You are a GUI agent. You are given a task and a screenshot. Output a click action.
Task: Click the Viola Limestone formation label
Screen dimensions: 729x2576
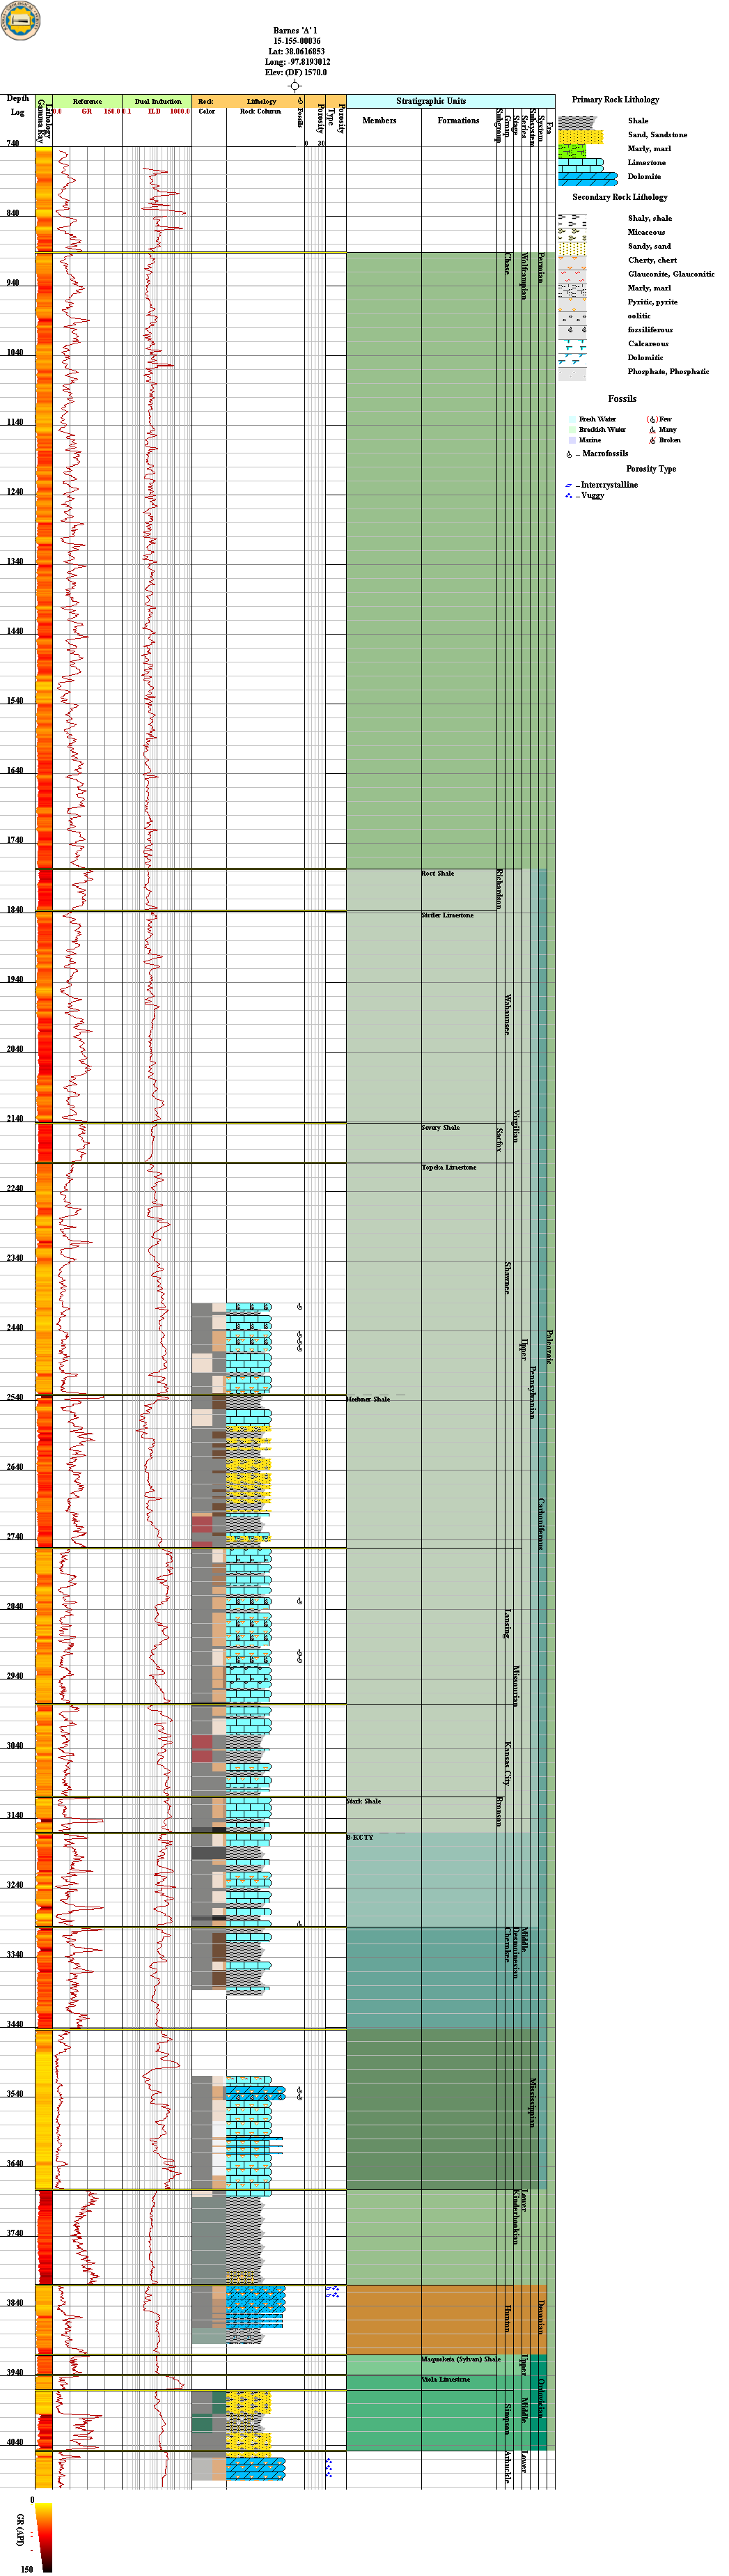click(x=445, y=2379)
